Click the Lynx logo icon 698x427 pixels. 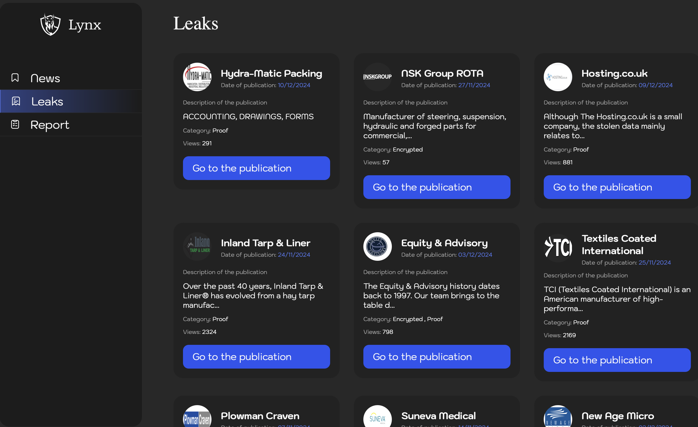click(50, 24)
